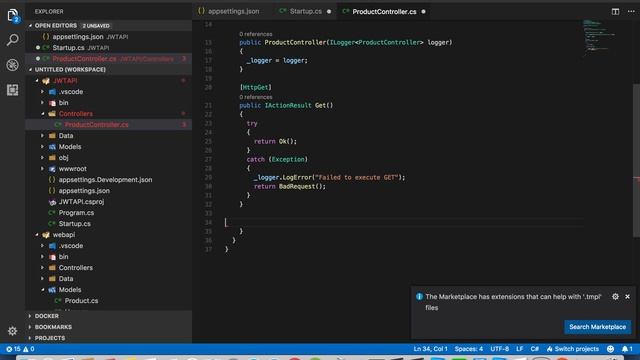Click 0 references above Get method
Image resolution: width=640 pixels, height=360 pixels.
click(256, 97)
